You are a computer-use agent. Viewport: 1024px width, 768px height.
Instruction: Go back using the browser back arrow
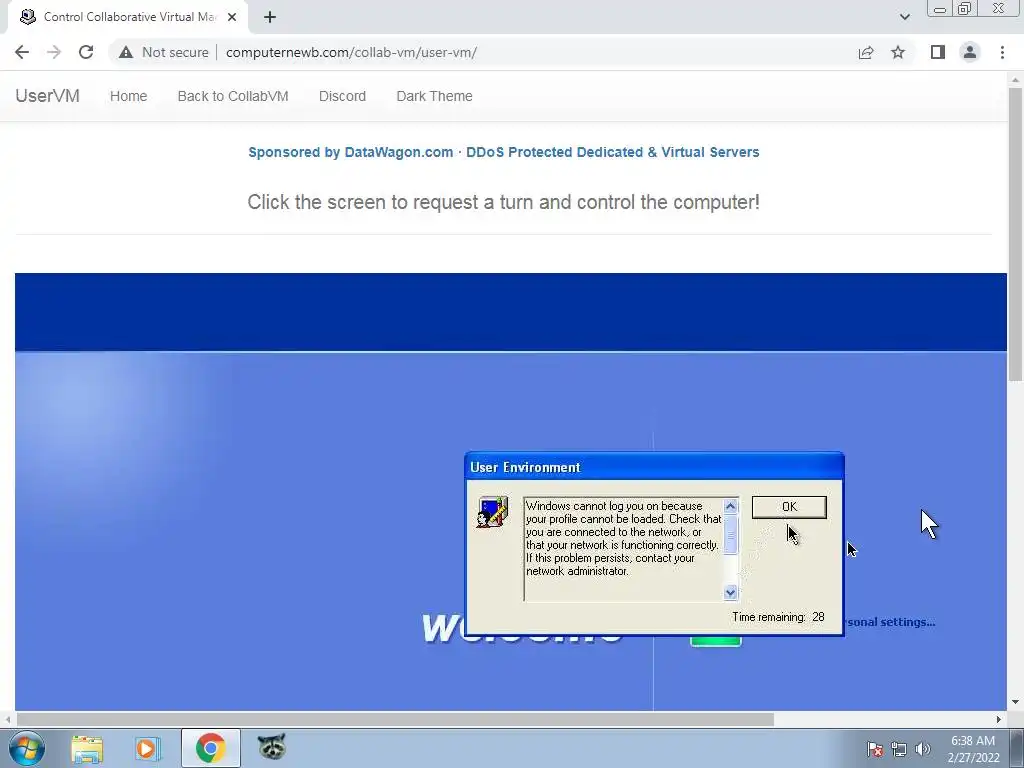click(x=22, y=52)
